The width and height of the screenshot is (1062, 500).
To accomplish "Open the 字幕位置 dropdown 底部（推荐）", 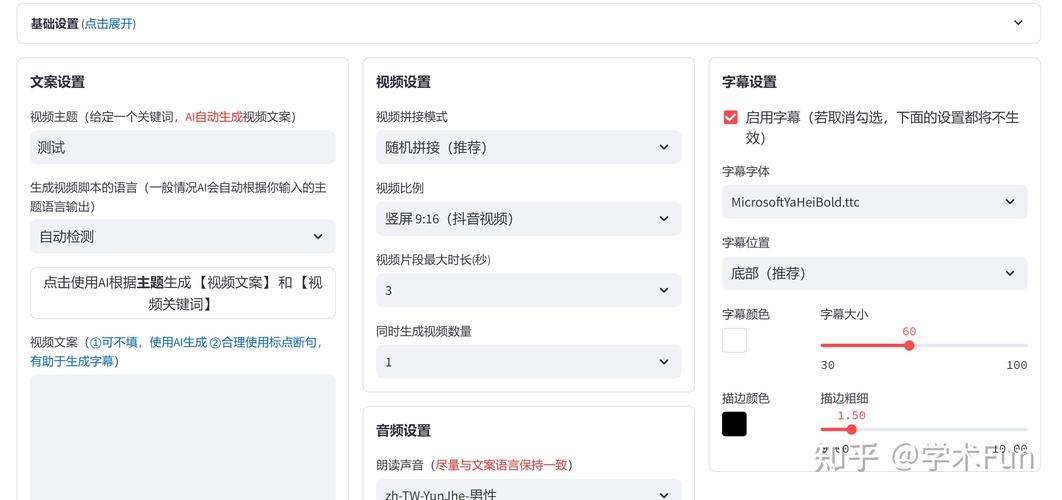I will (874, 273).
